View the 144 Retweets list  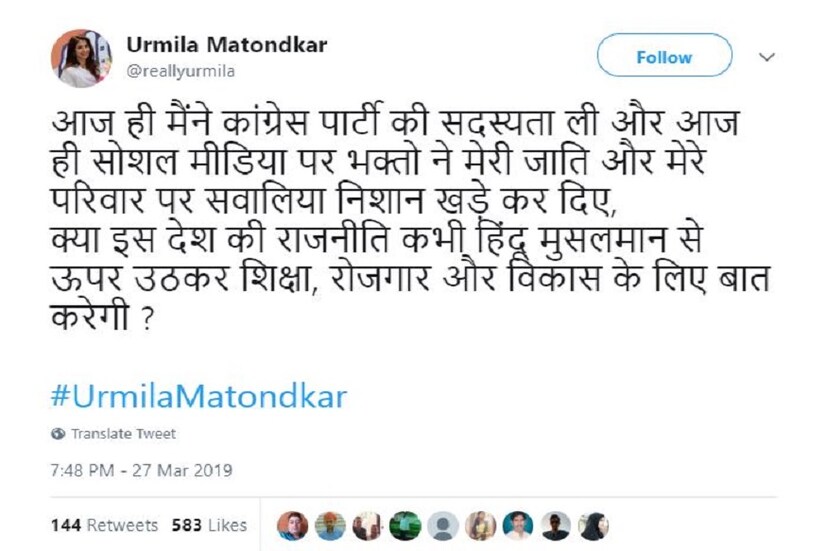104,525
